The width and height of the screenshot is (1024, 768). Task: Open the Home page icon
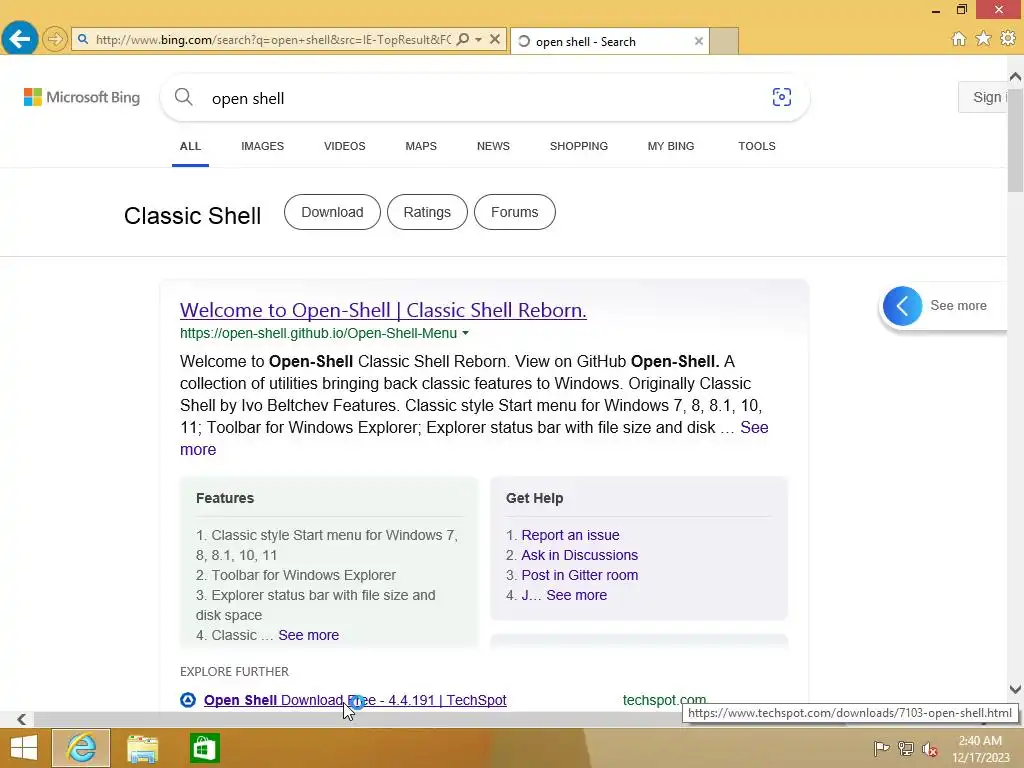pos(959,39)
